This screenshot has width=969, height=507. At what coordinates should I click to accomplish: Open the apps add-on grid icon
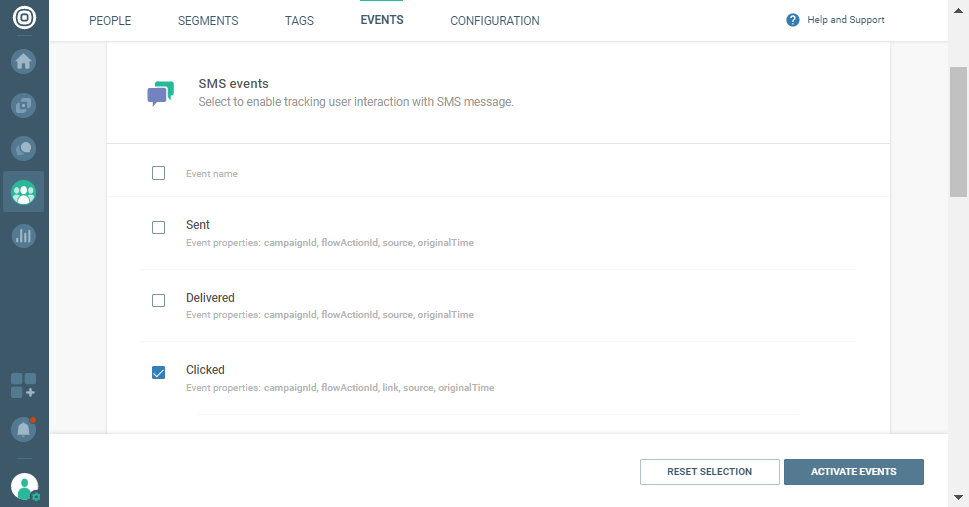coord(24,386)
